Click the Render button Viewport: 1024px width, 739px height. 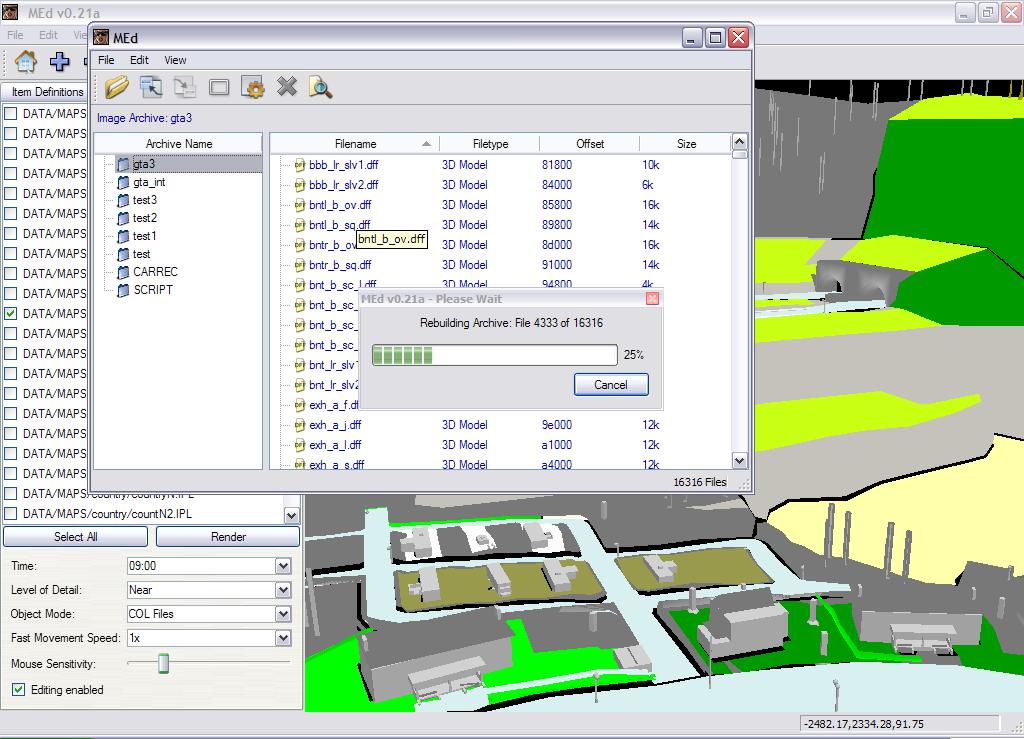(x=228, y=537)
